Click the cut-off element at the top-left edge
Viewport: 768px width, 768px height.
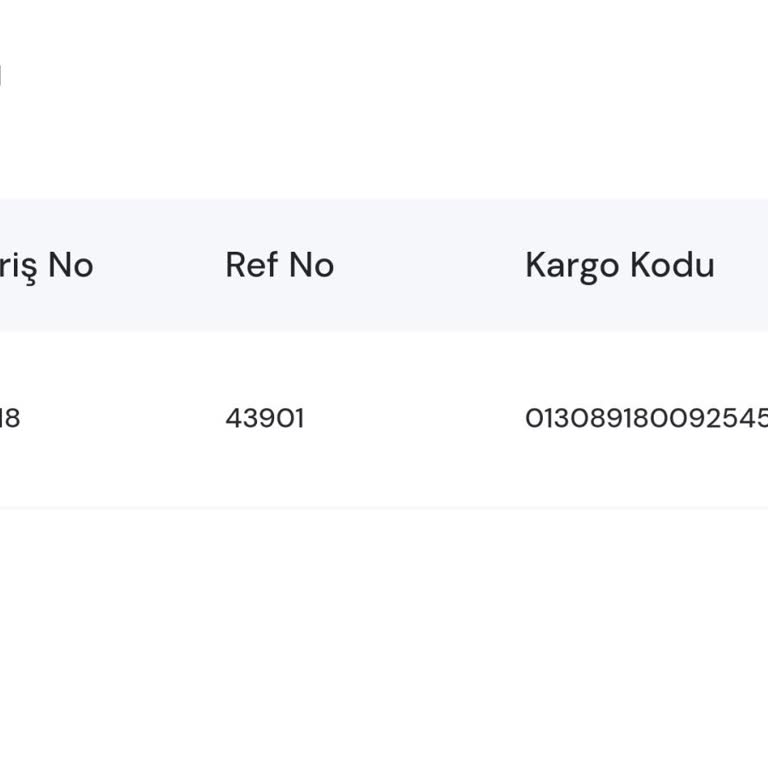pos(1,74)
